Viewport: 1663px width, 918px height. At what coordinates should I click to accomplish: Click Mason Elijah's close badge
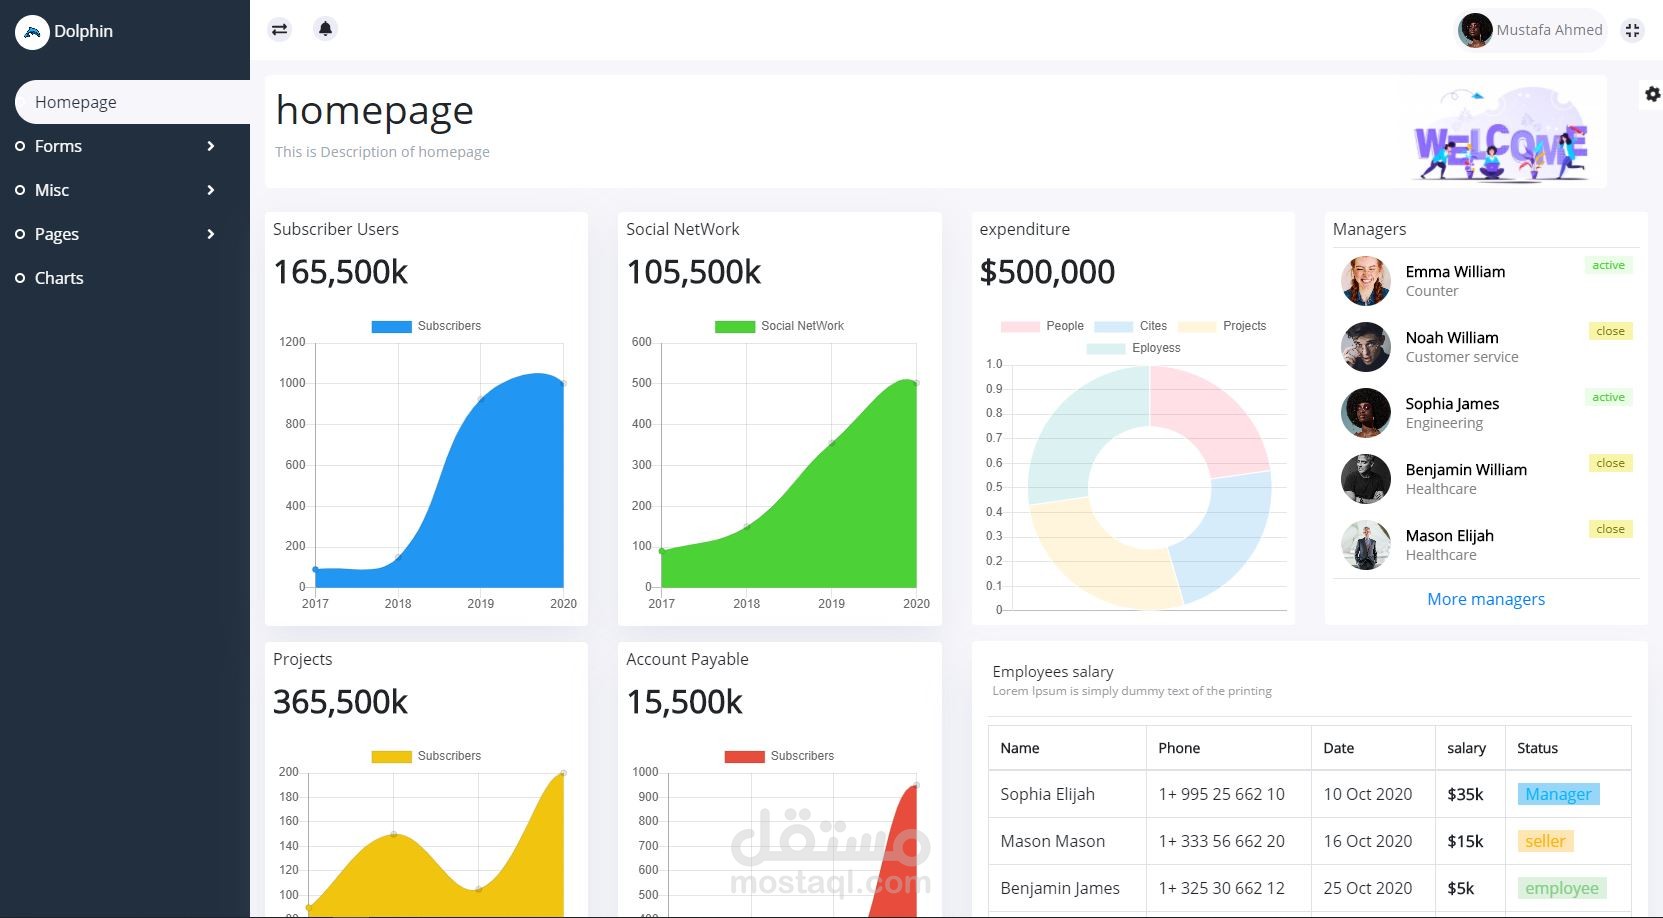pos(1610,529)
